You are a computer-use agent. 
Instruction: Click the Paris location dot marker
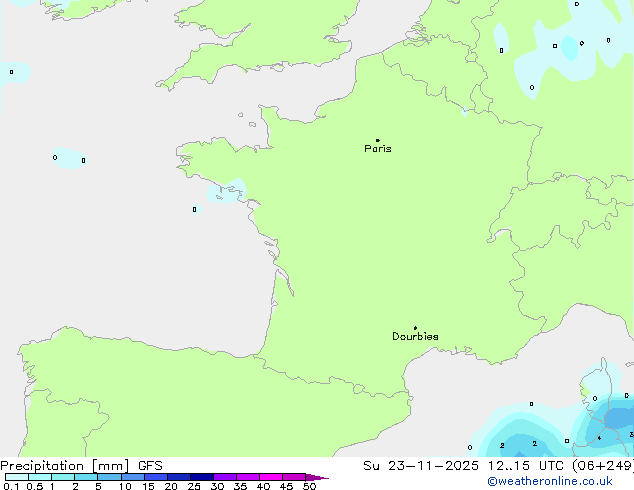(378, 140)
